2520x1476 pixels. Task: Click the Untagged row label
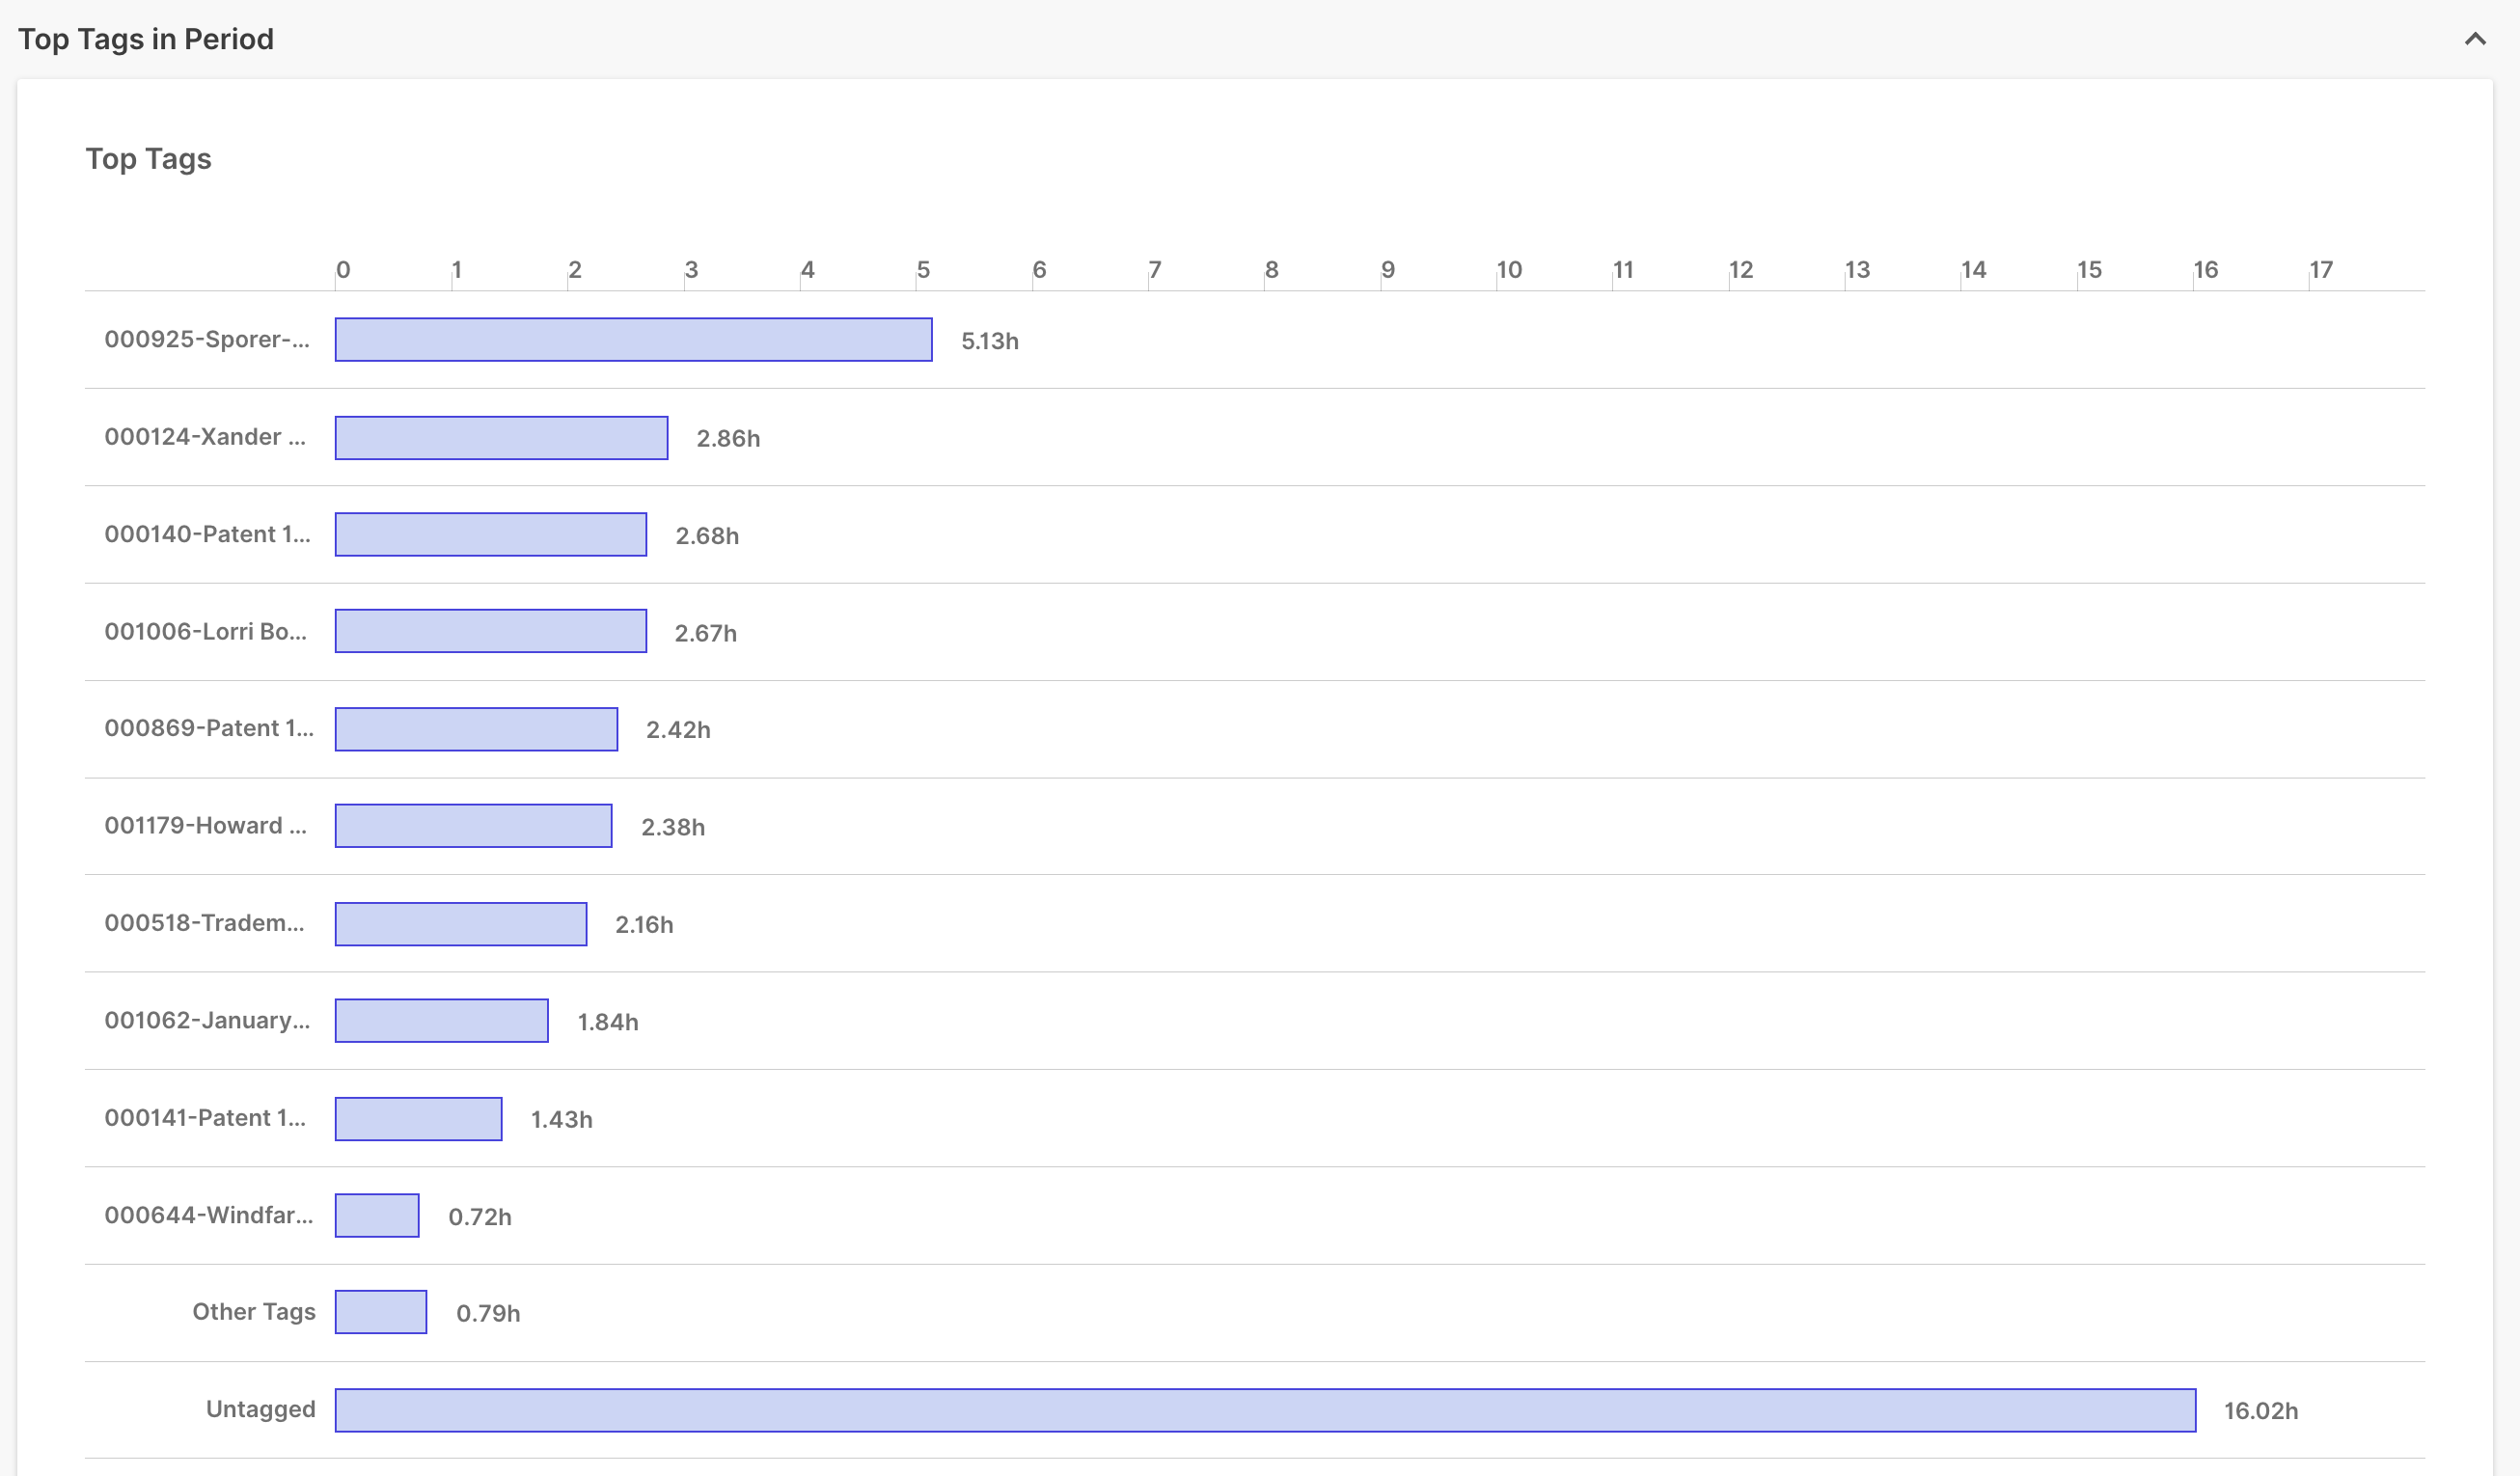pos(261,1409)
